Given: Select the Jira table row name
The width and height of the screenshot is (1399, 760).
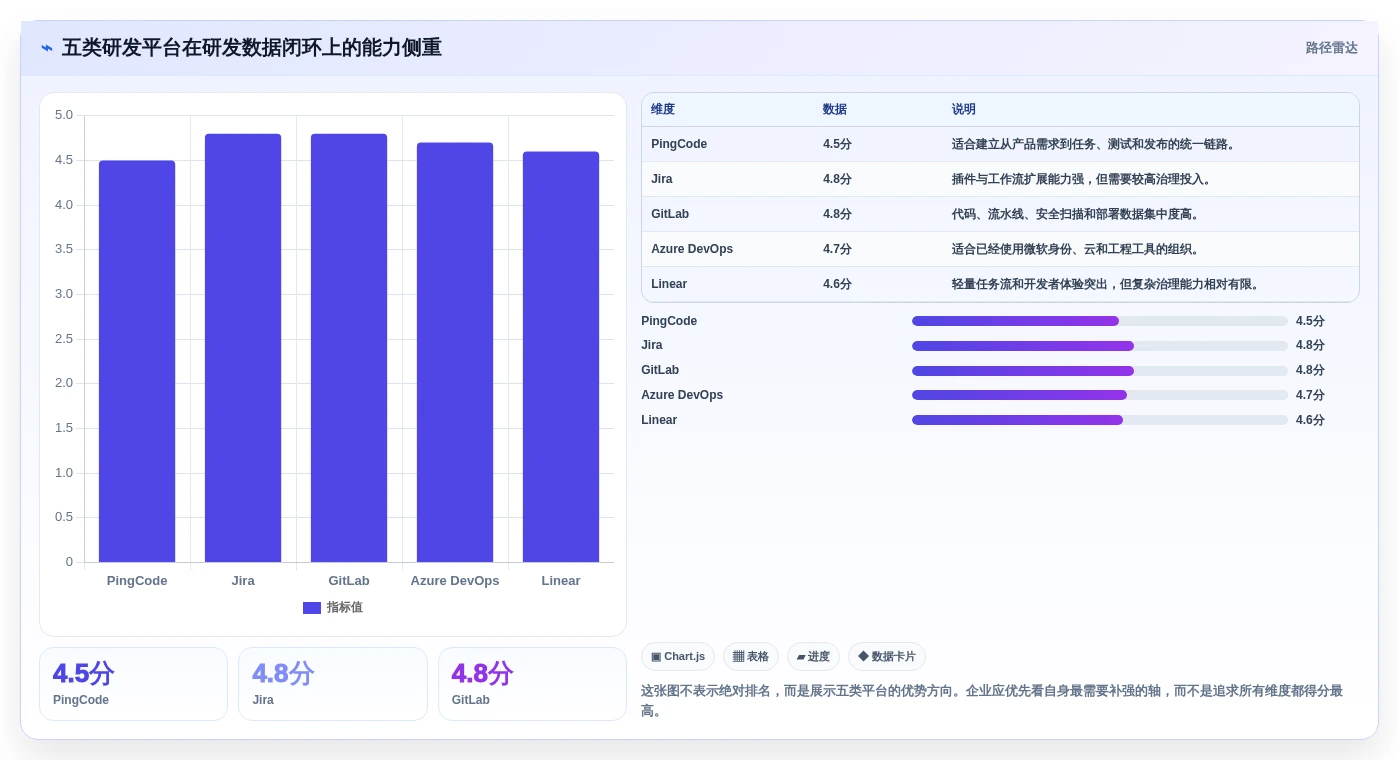Looking at the screenshot, I should click(x=662, y=179).
